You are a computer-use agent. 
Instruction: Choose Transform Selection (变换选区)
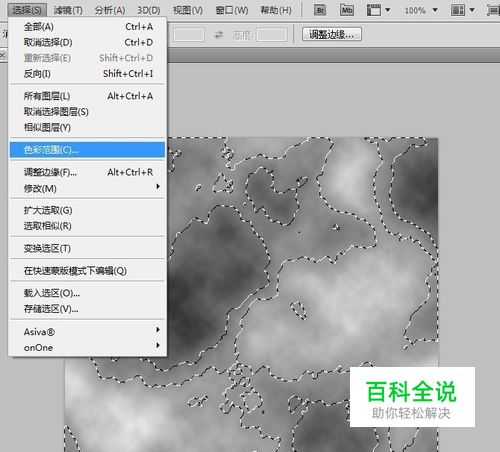click(x=88, y=248)
